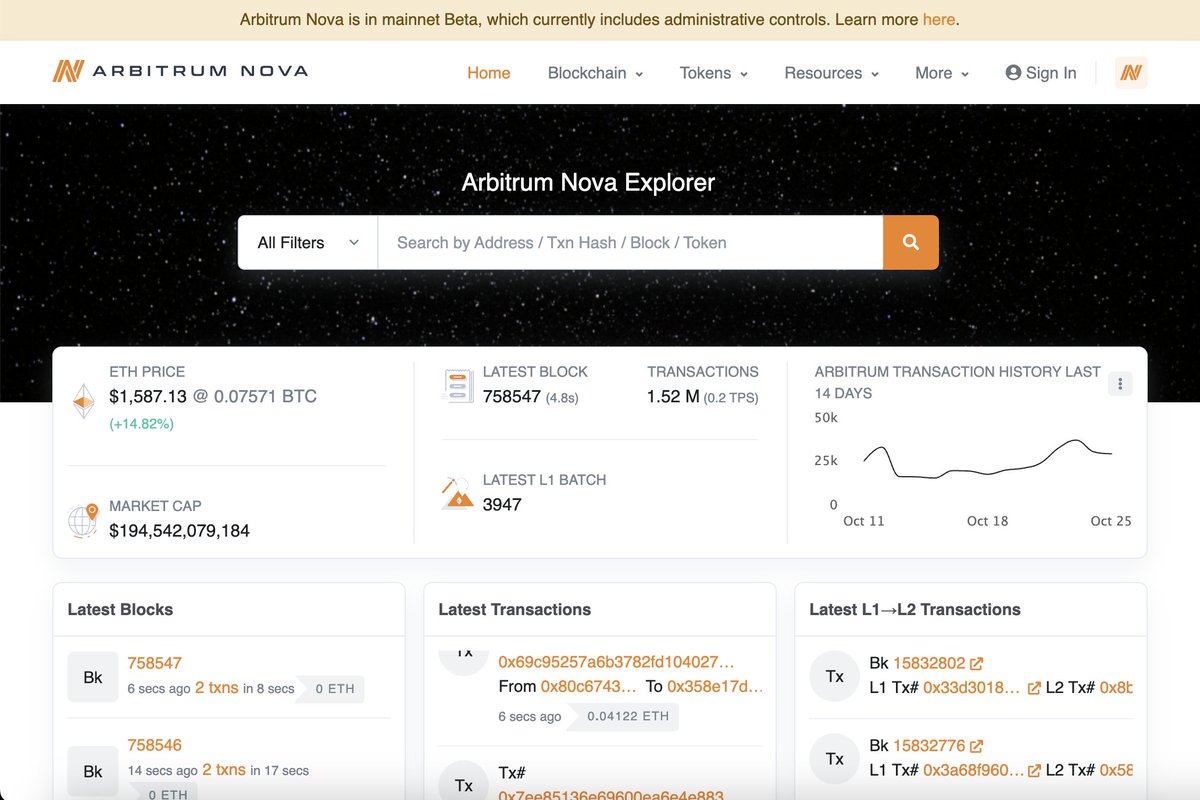Click Latest L1 Batch value 3947
Image resolution: width=1200 pixels, height=800 pixels.
(x=502, y=505)
